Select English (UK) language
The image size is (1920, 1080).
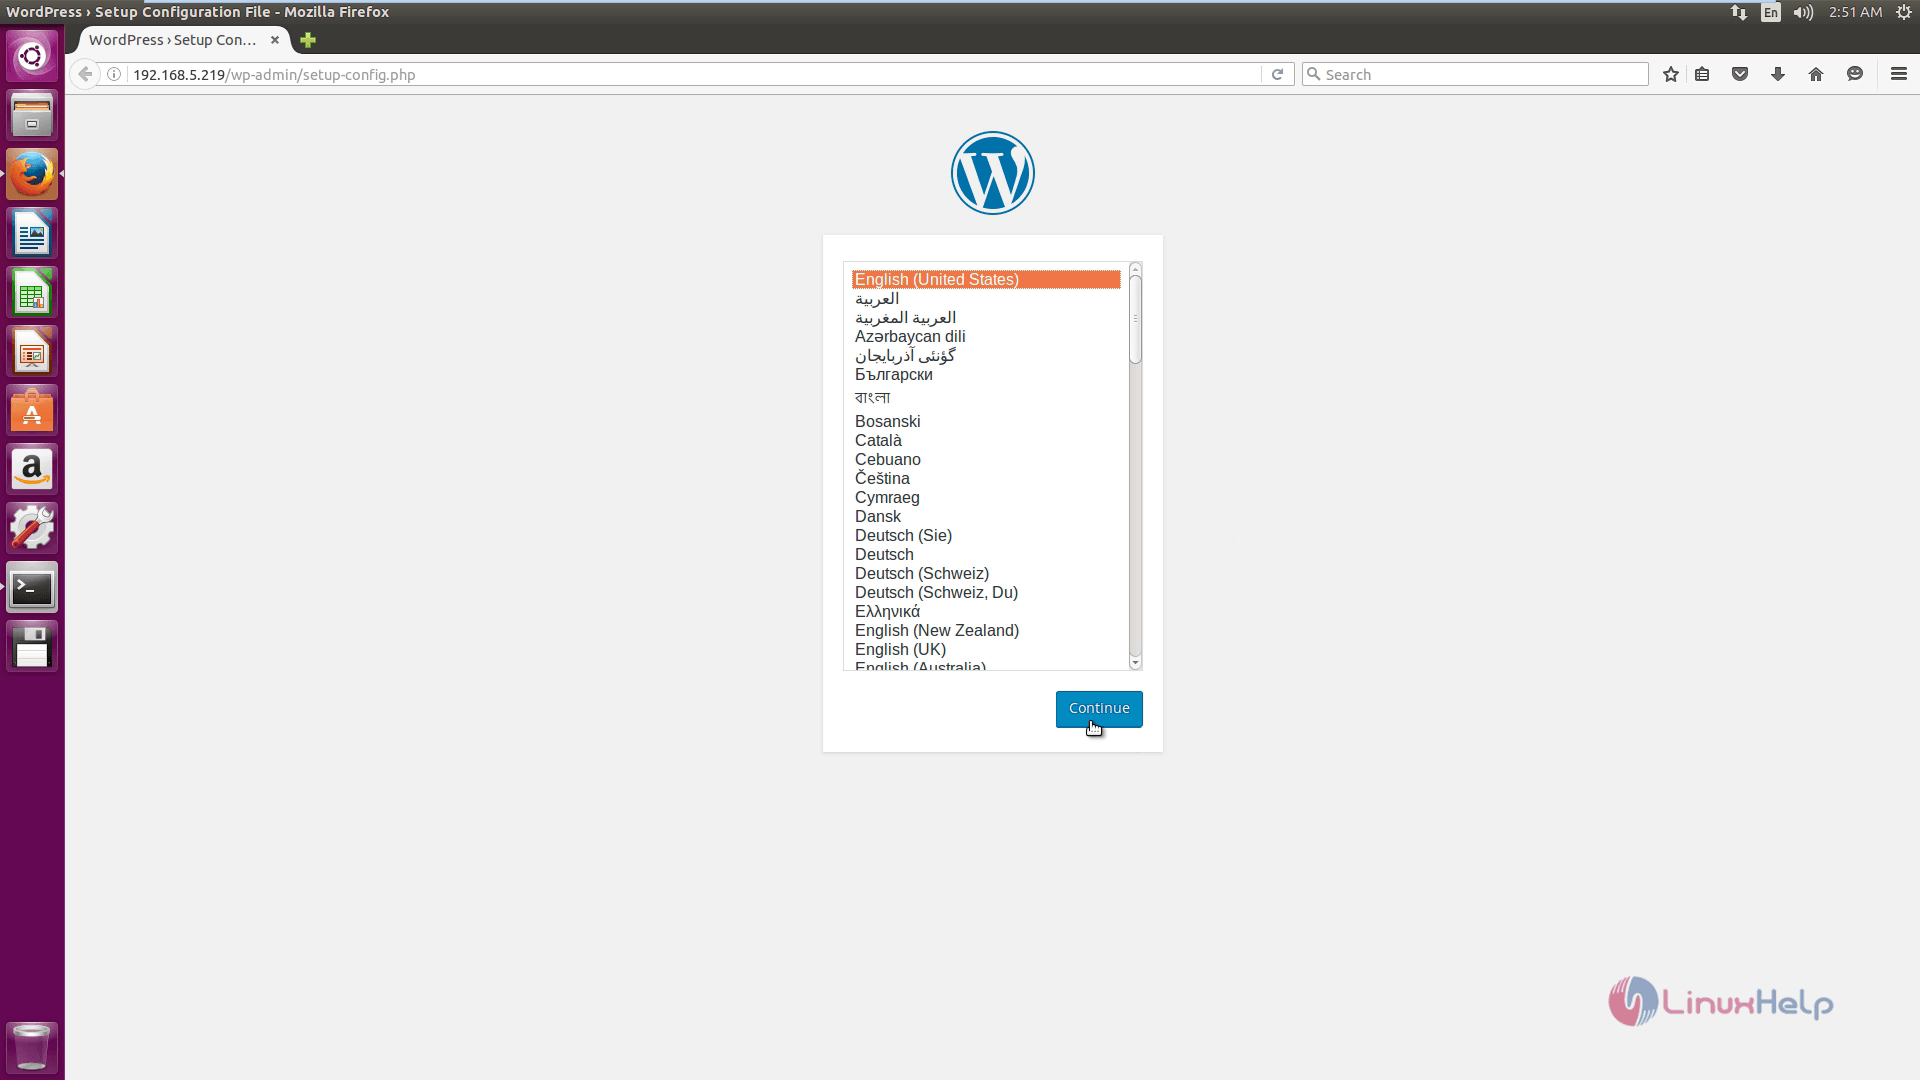click(x=986, y=650)
